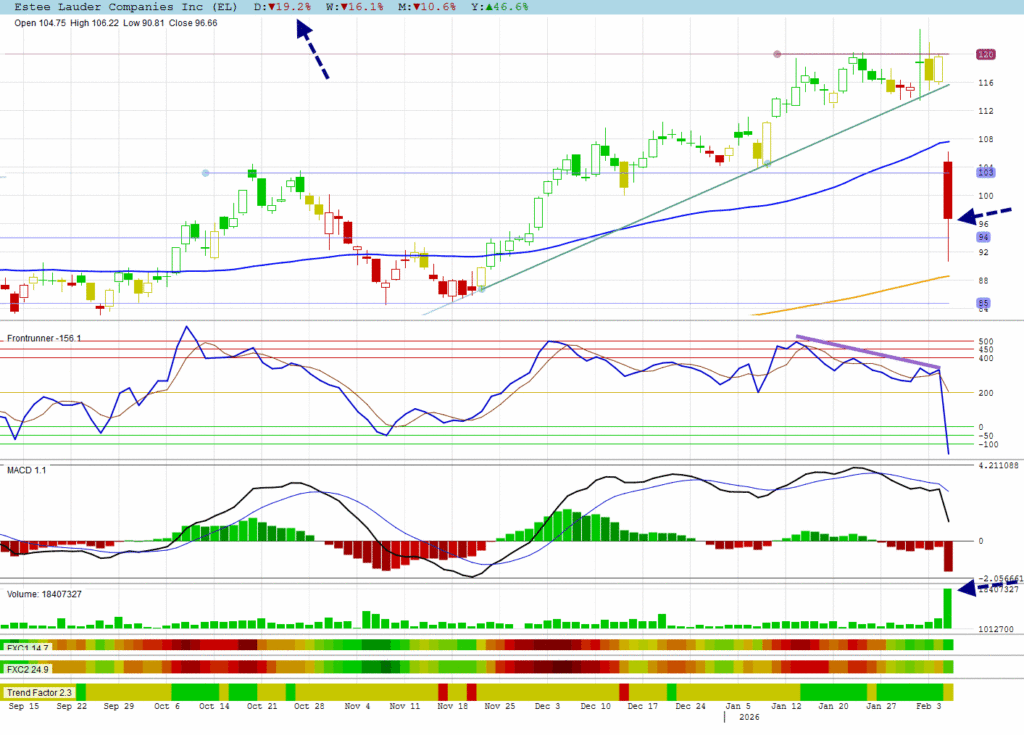
Task: Click the 94 price level tag
Action: 984,238
